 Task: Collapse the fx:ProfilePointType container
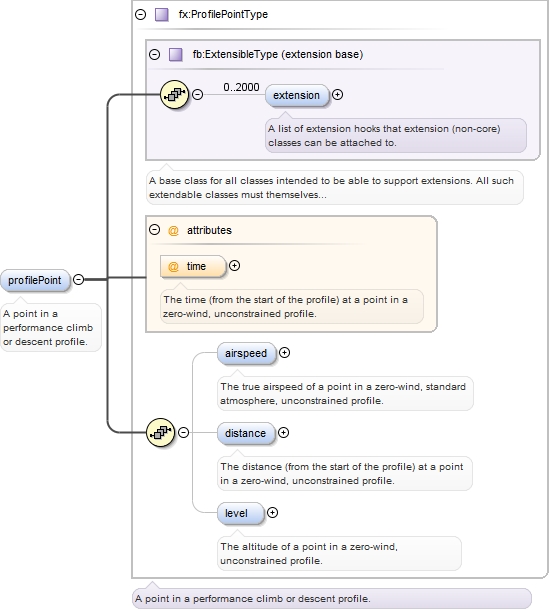click(x=141, y=15)
